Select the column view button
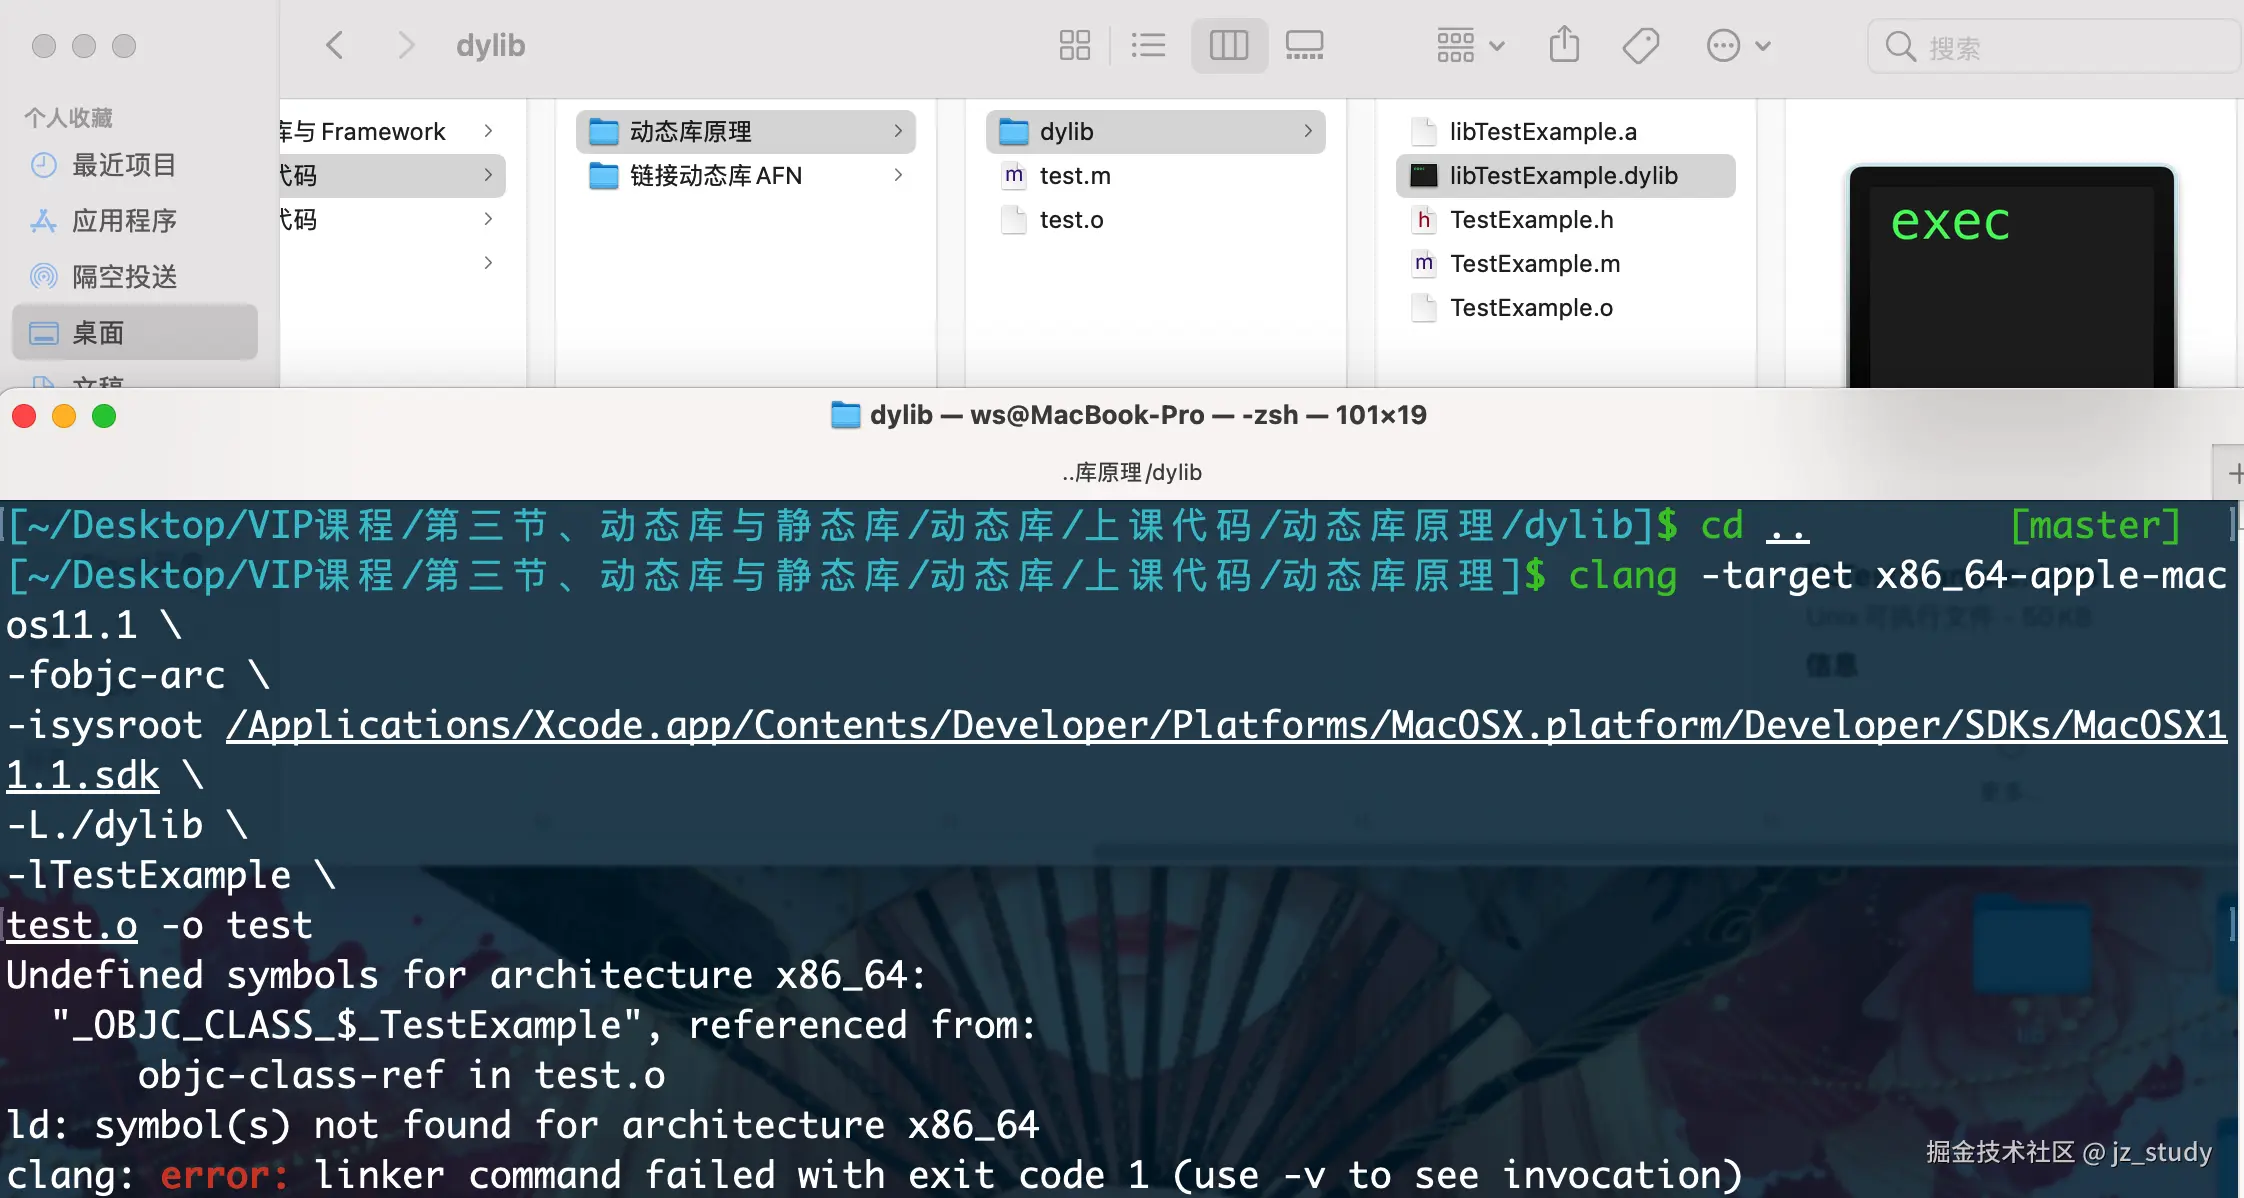 click(x=1229, y=45)
